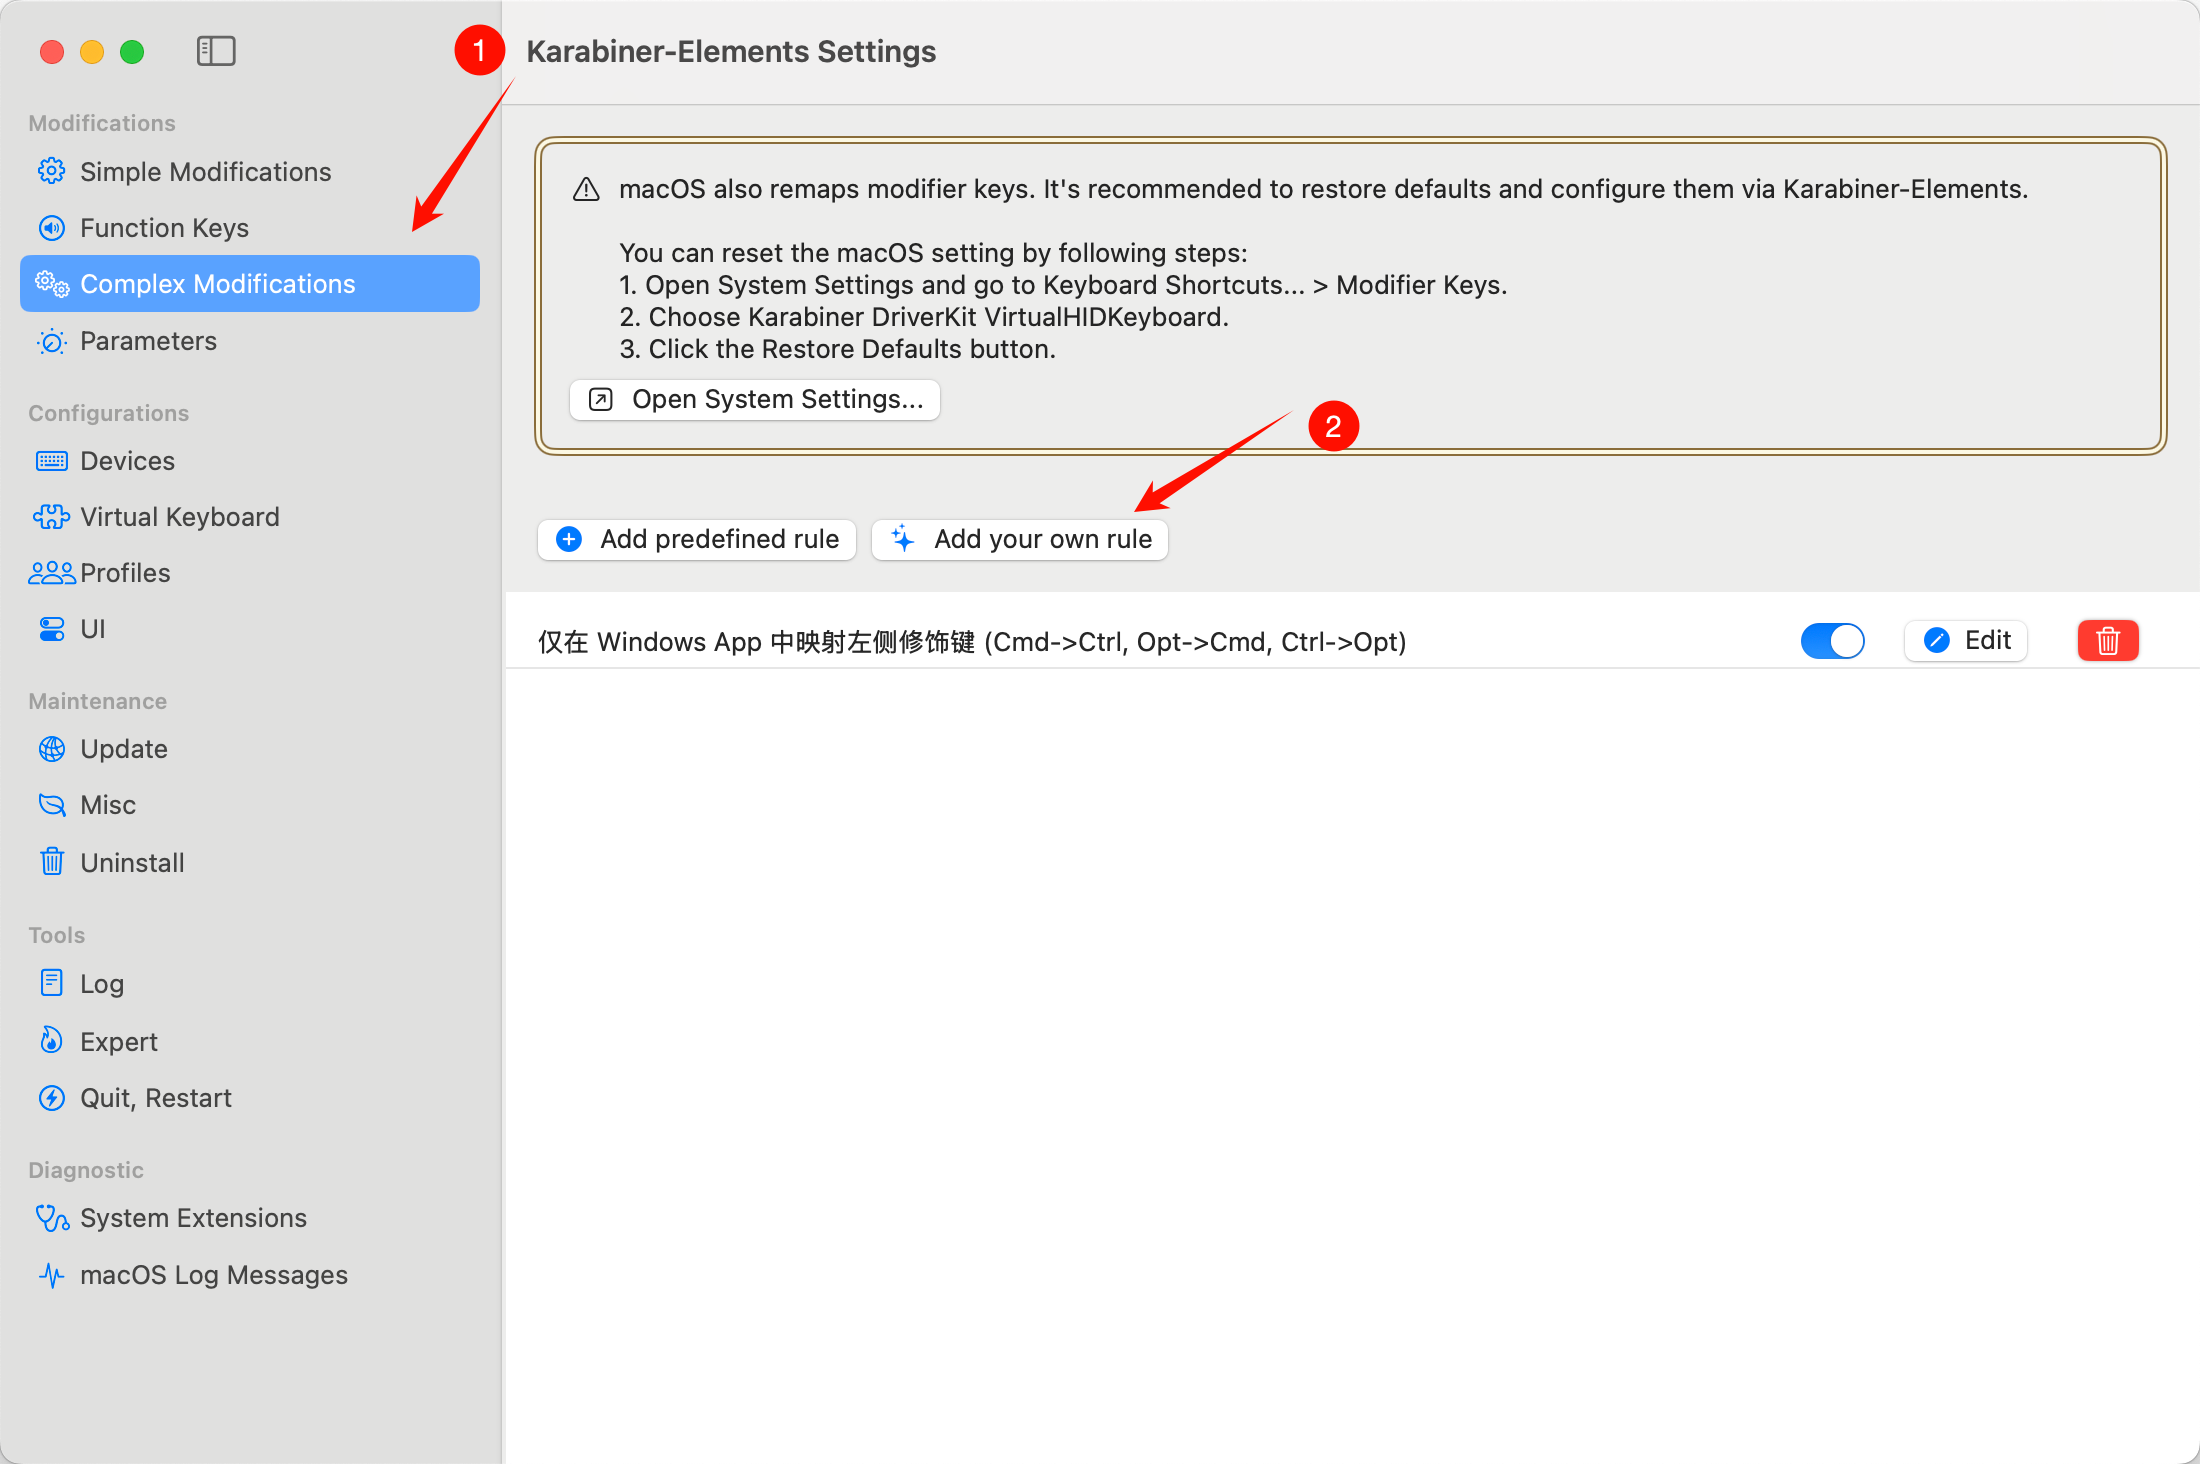This screenshot has height=1464, width=2200.
Task: Disable the Windows App modifier mapping rule
Action: (x=1832, y=641)
